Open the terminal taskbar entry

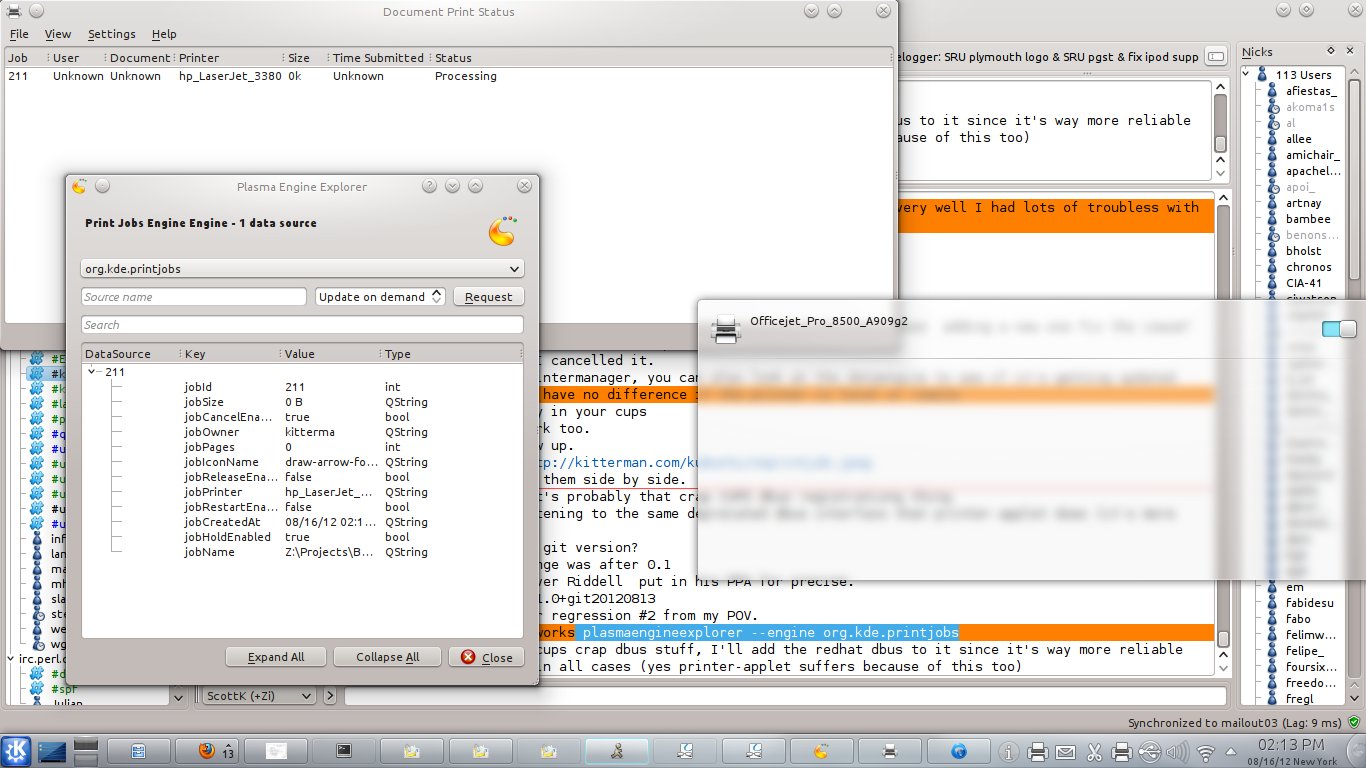coord(342,749)
